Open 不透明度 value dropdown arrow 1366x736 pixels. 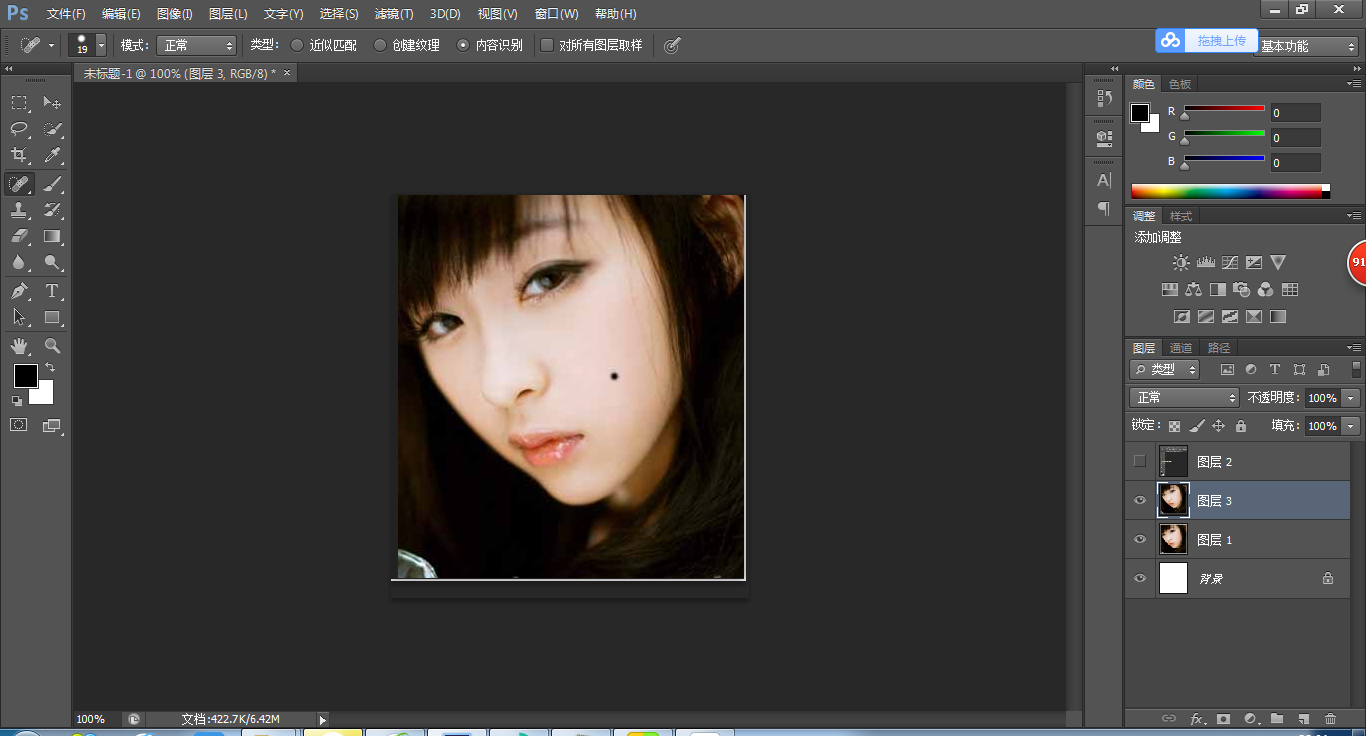coord(1351,398)
